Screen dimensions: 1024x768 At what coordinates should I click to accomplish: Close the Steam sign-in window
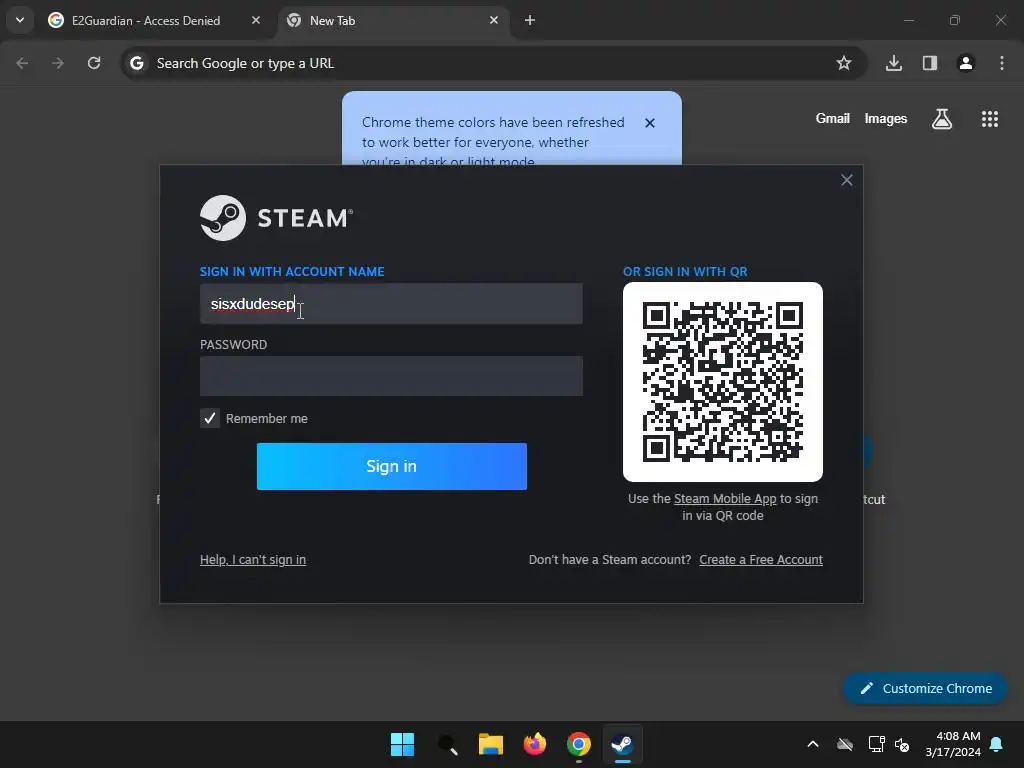pos(847,180)
